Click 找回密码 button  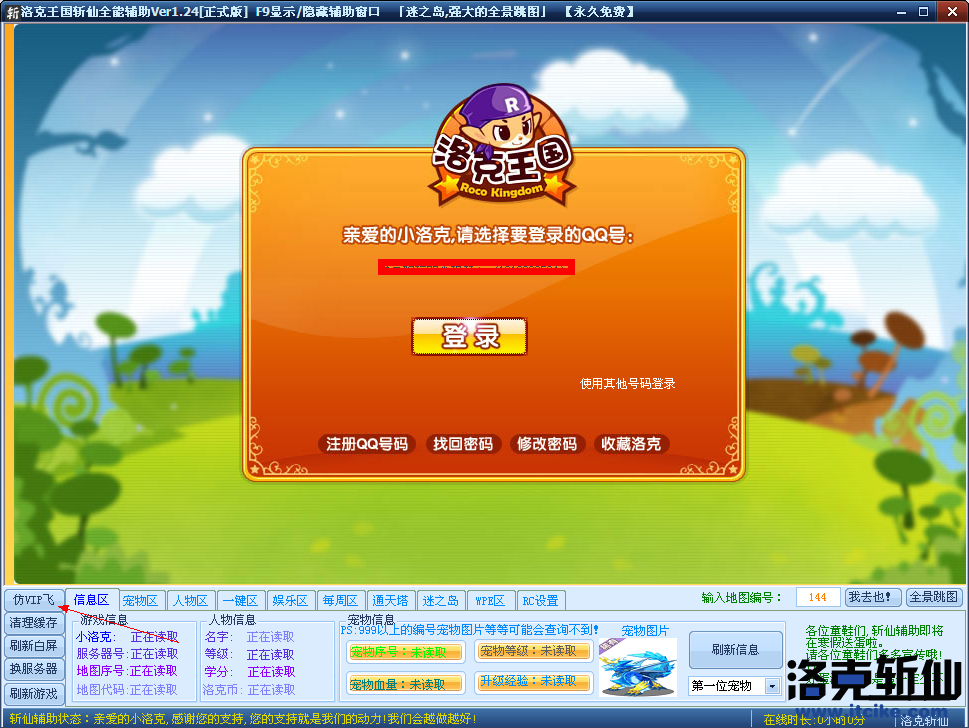point(462,444)
